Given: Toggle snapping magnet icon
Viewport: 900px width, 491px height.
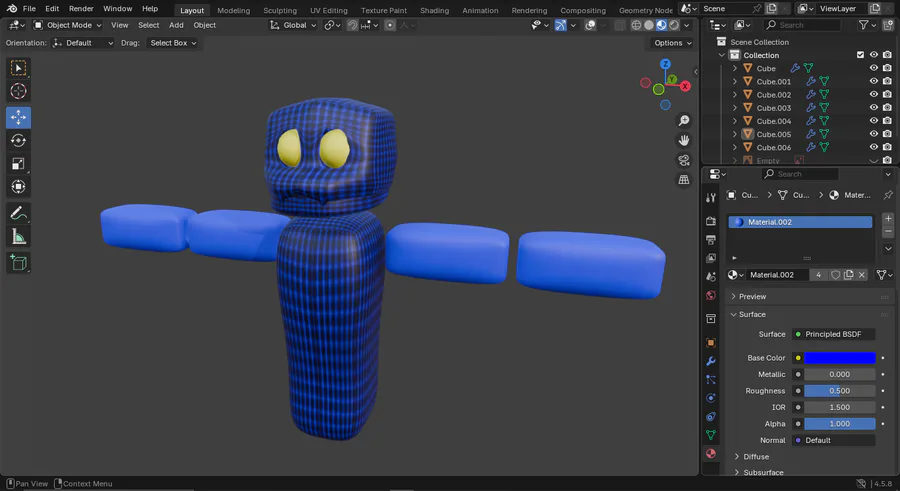Looking at the screenshot, I should [x=352, y=25].
